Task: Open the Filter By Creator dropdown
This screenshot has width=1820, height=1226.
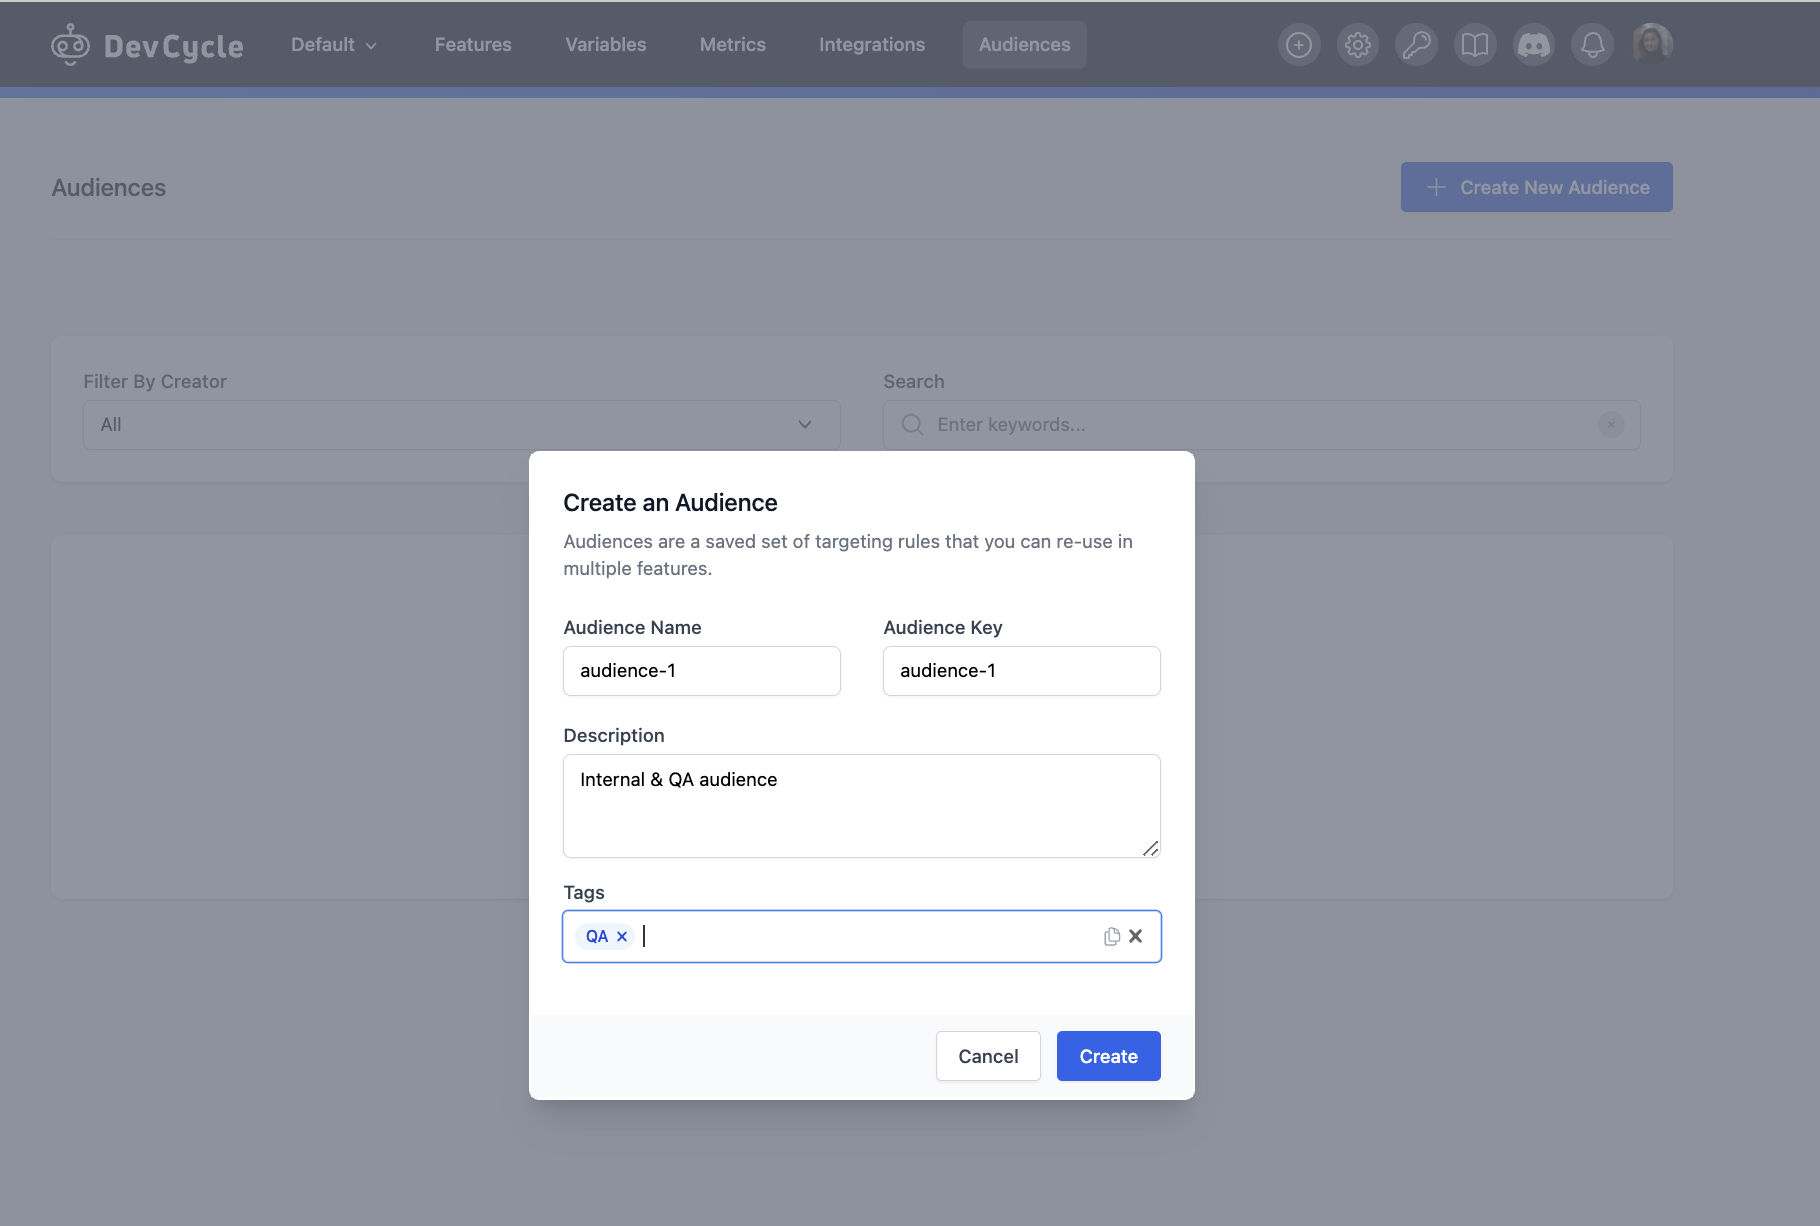Action: [460, 424]
